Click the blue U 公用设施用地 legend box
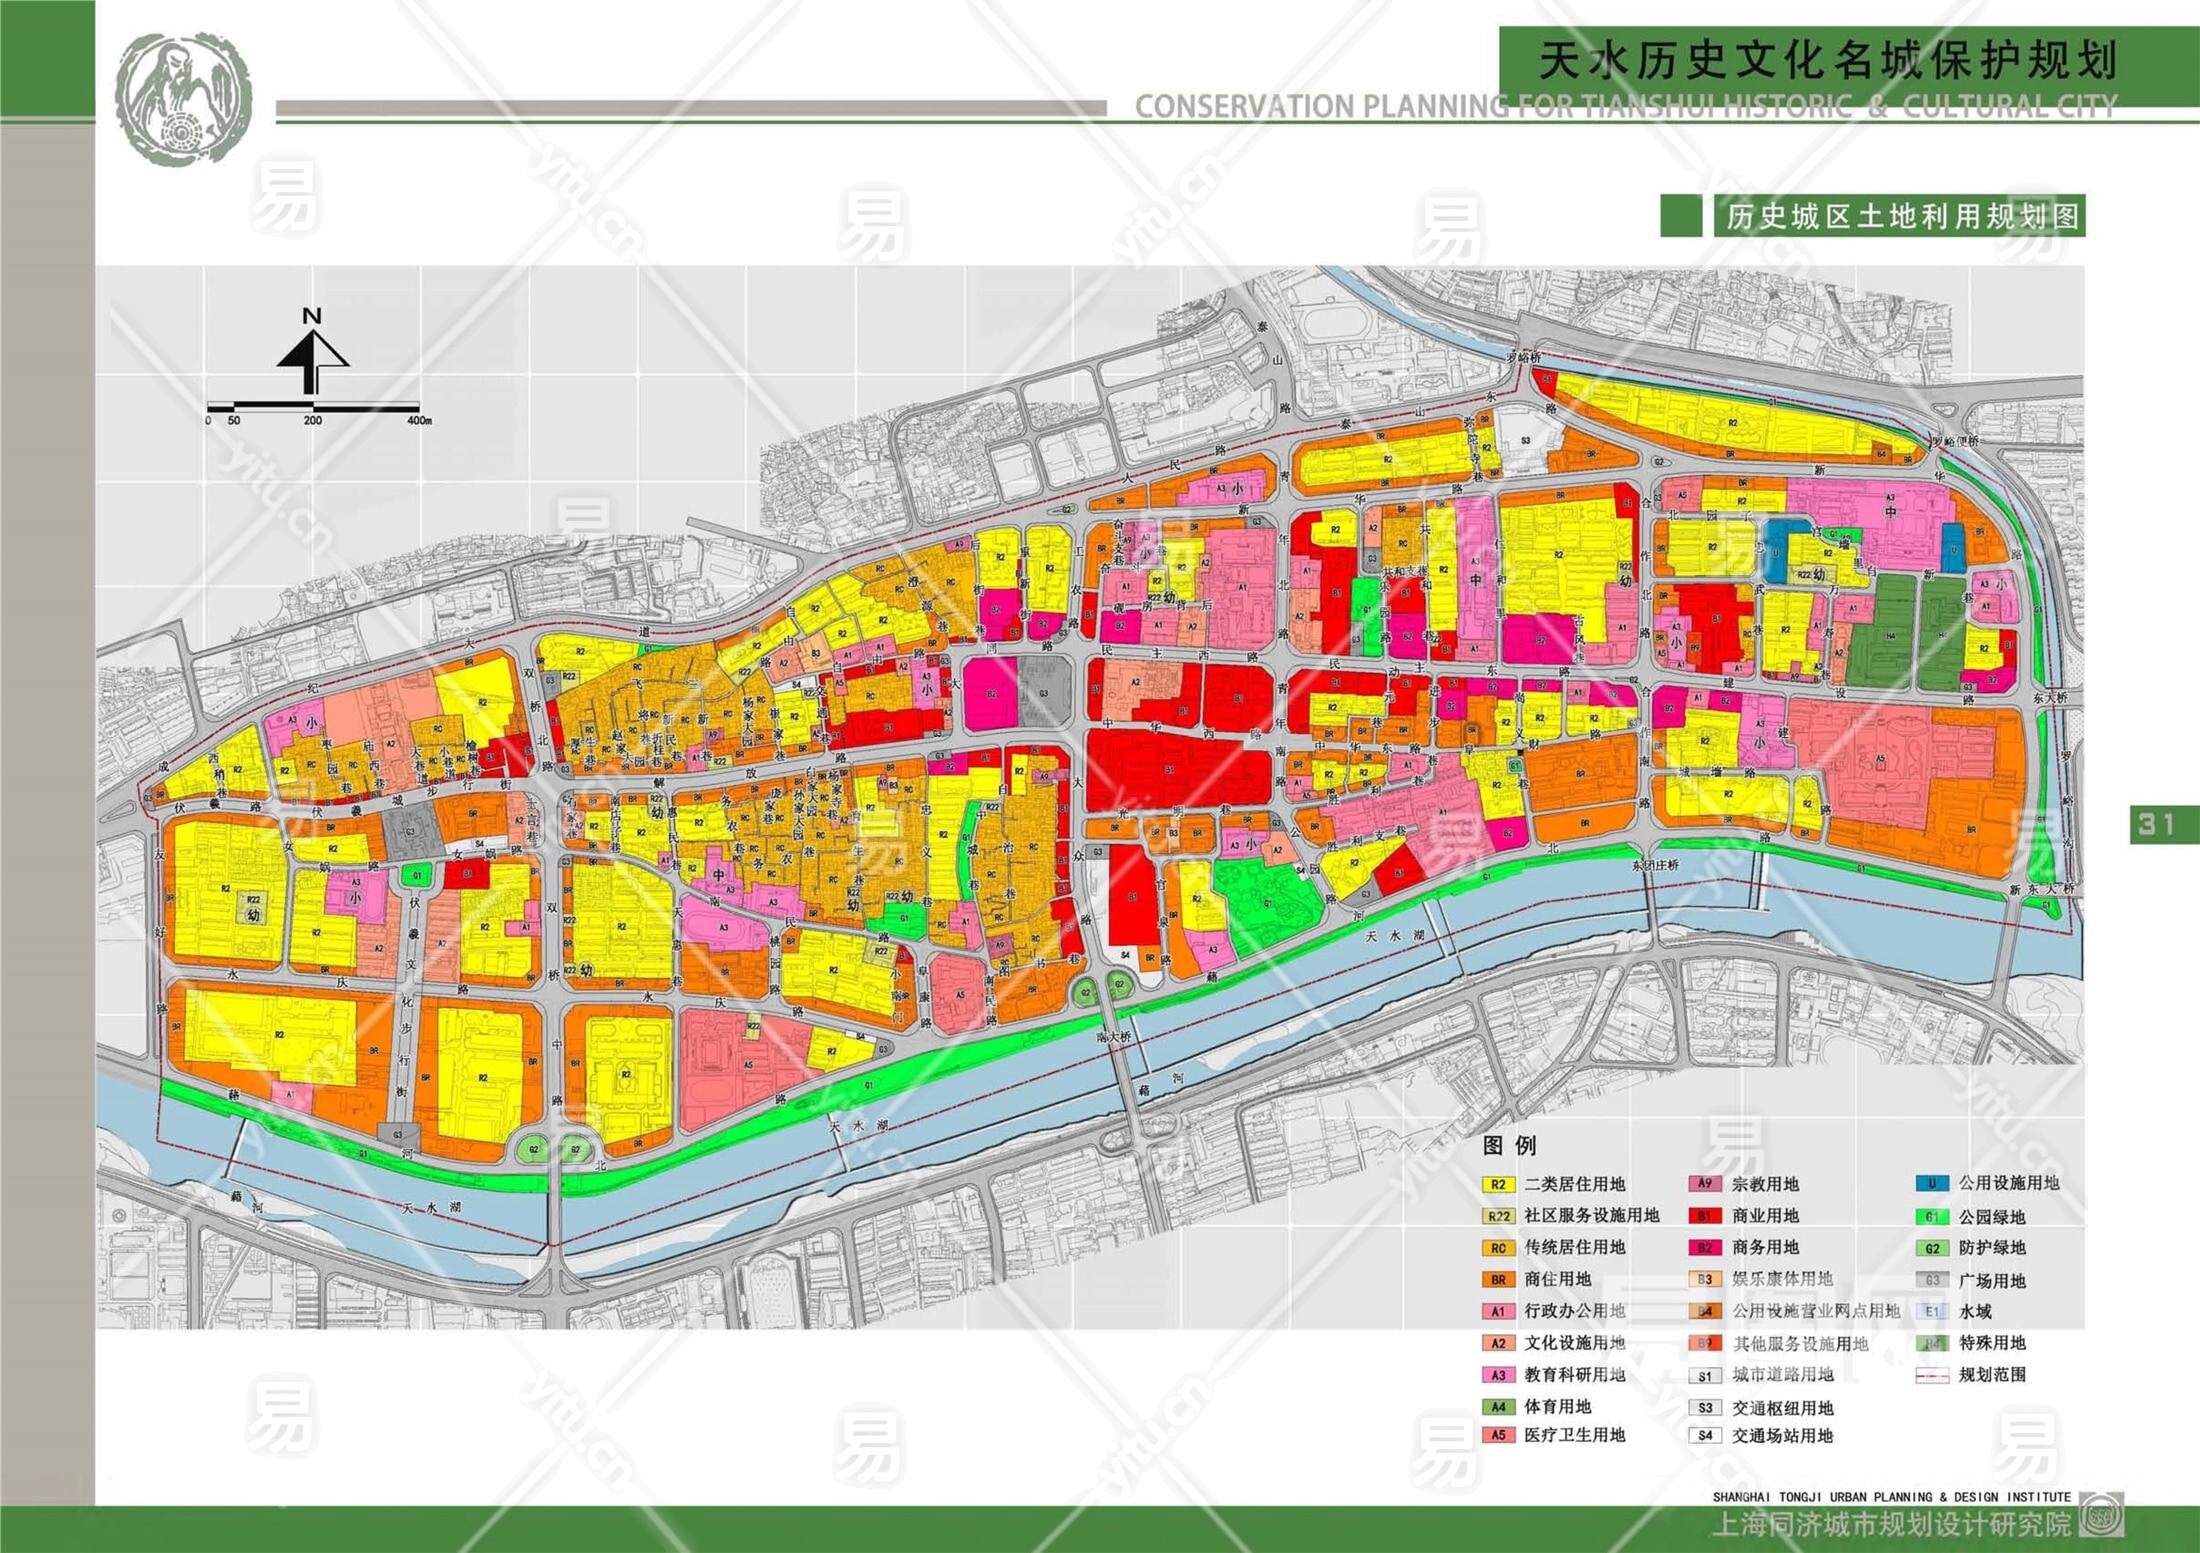Image resolution: width=2200 pixels, height=1553 pixels. coord(1931,1184)
